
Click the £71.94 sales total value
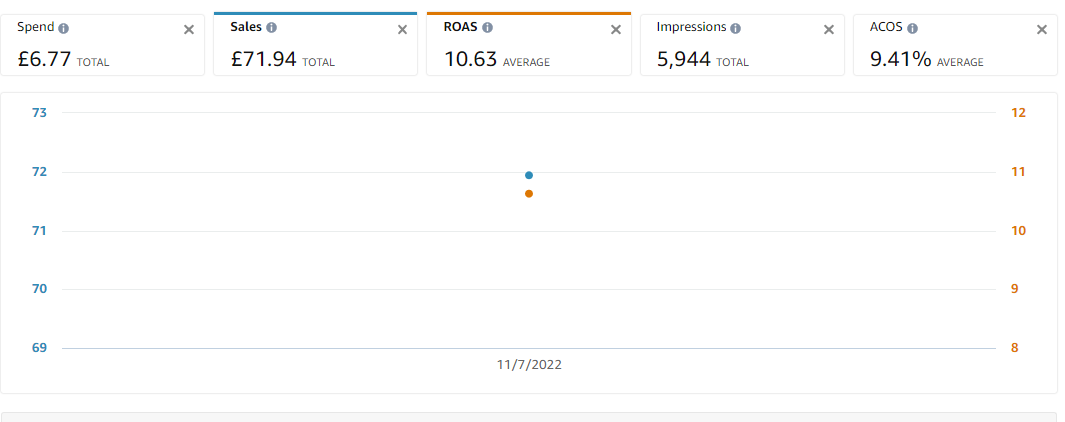(x=264, y=59)
